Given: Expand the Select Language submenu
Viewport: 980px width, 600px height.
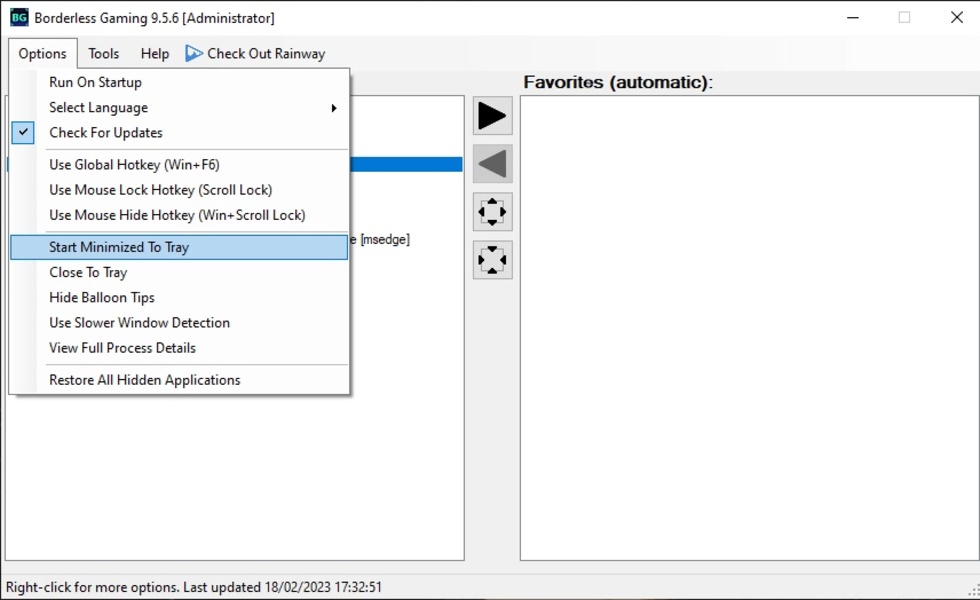Looking at the screenshot, I should [98, 108].
